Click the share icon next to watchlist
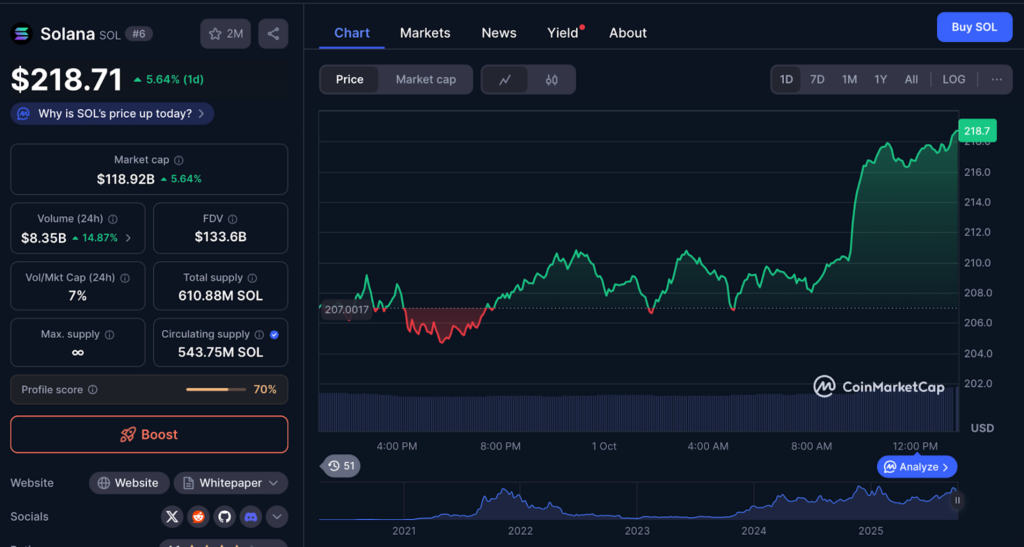The image size is (1024, 547). pyautogui.click(x=272, y=33)
